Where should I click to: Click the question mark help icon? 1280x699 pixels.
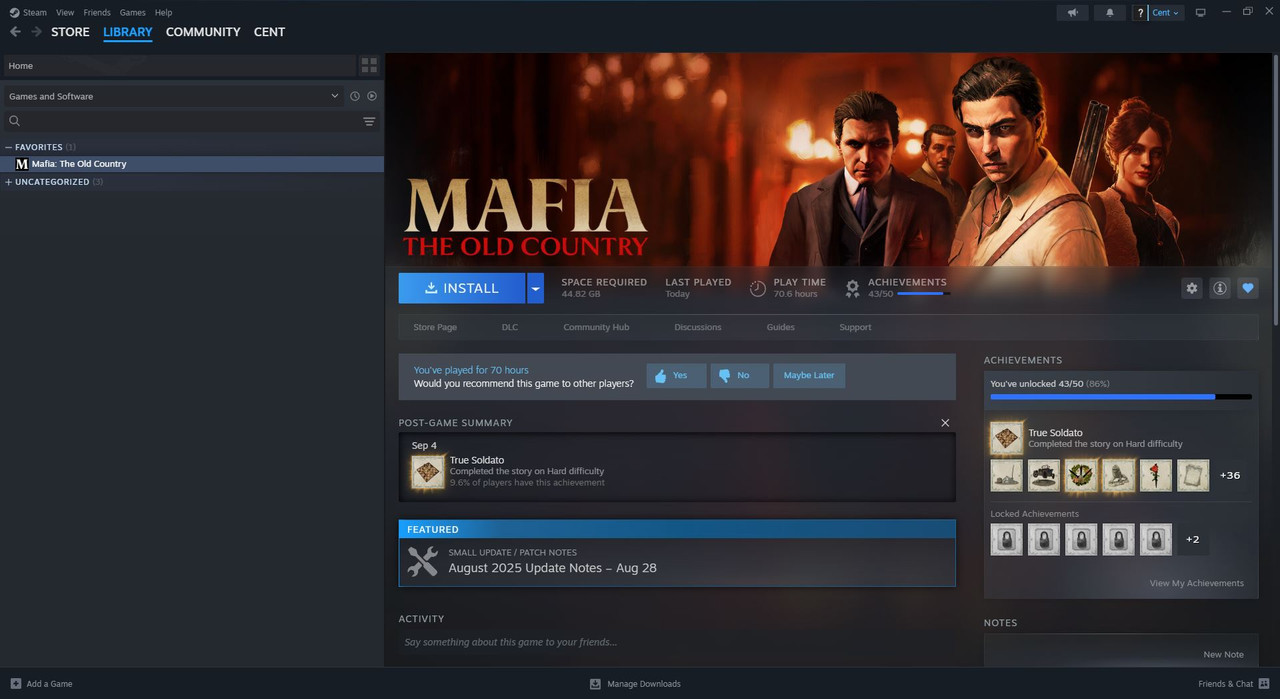(1140, 13)
